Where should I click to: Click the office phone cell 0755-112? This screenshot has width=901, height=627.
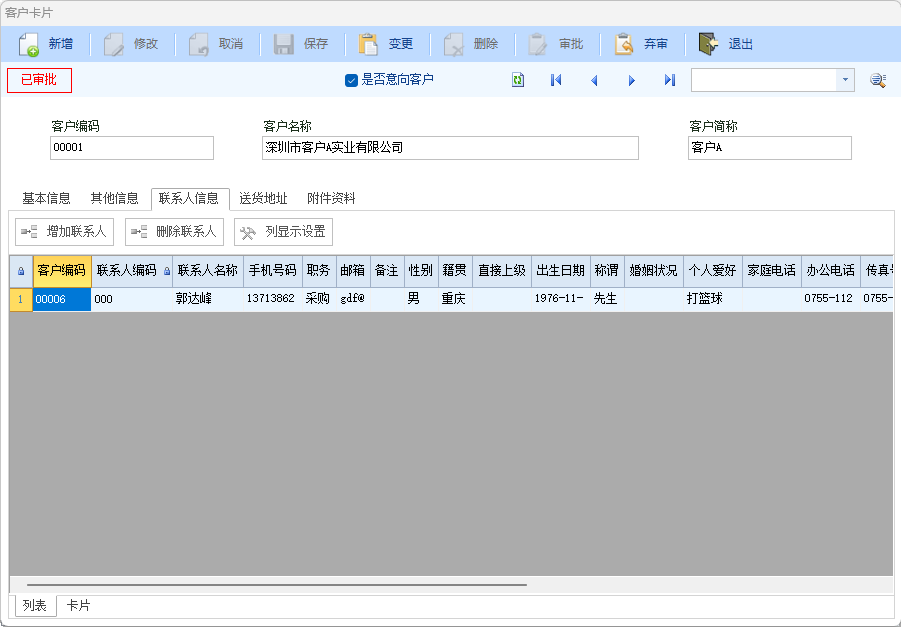(831, 299)
